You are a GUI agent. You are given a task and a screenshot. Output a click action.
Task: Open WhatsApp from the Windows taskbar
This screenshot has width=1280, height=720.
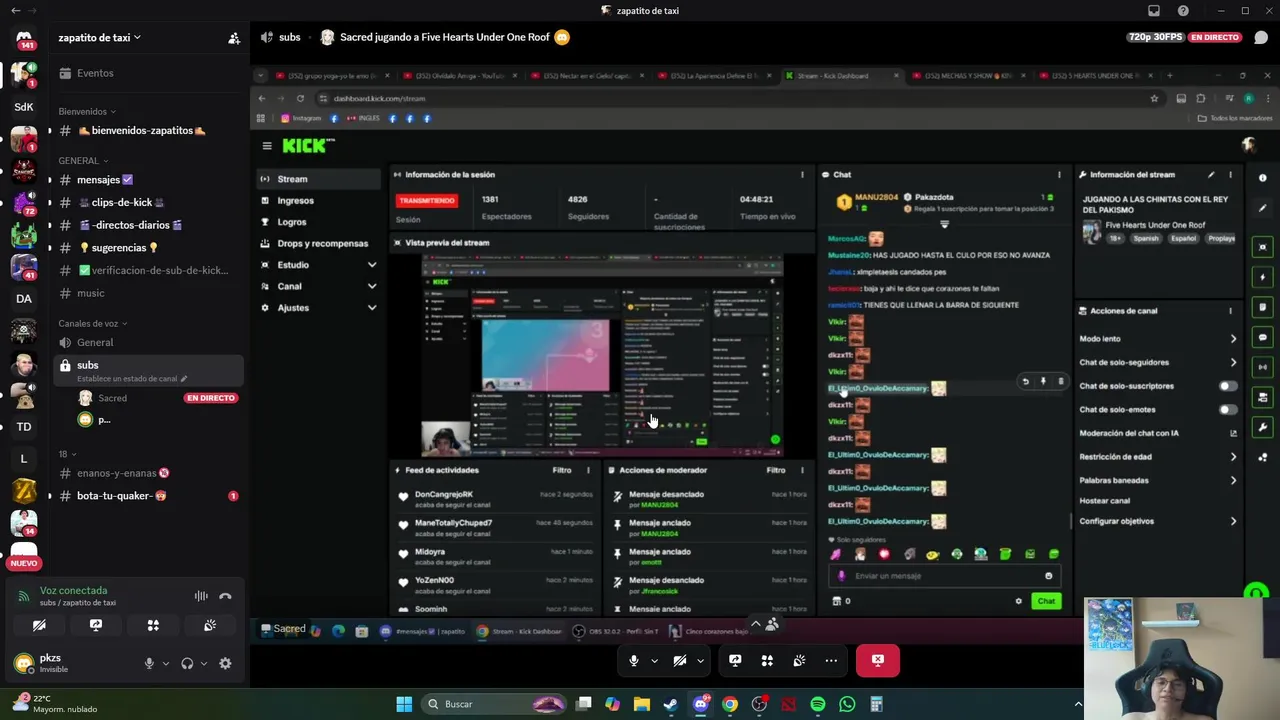coord(847,704)
